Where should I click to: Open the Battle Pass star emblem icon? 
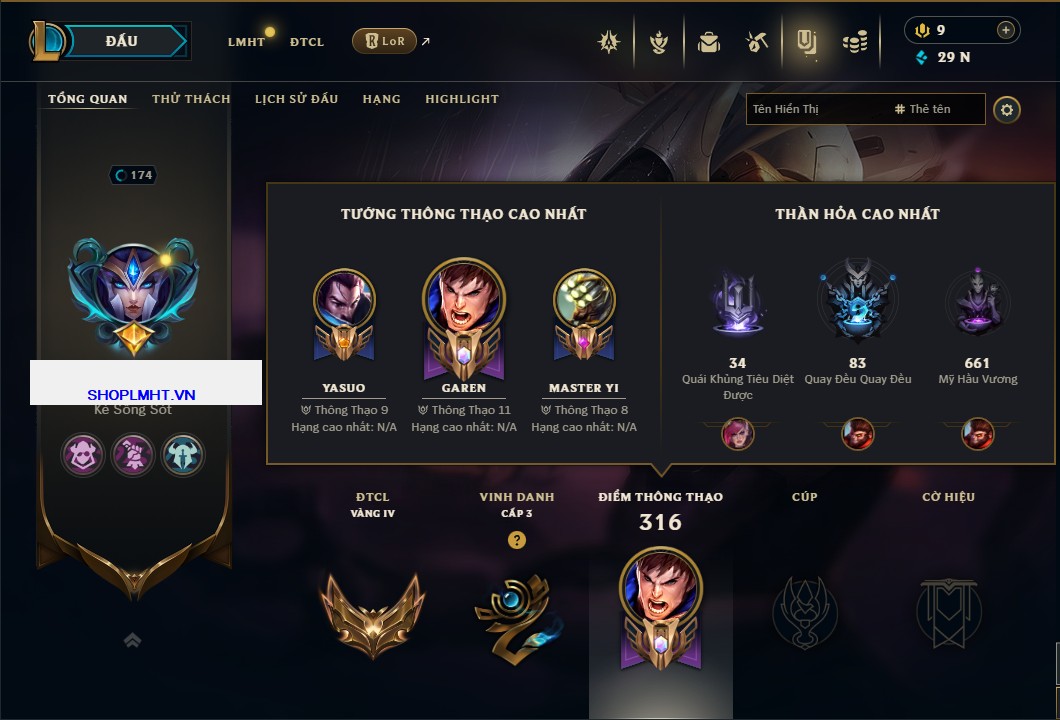coord(609,42)
